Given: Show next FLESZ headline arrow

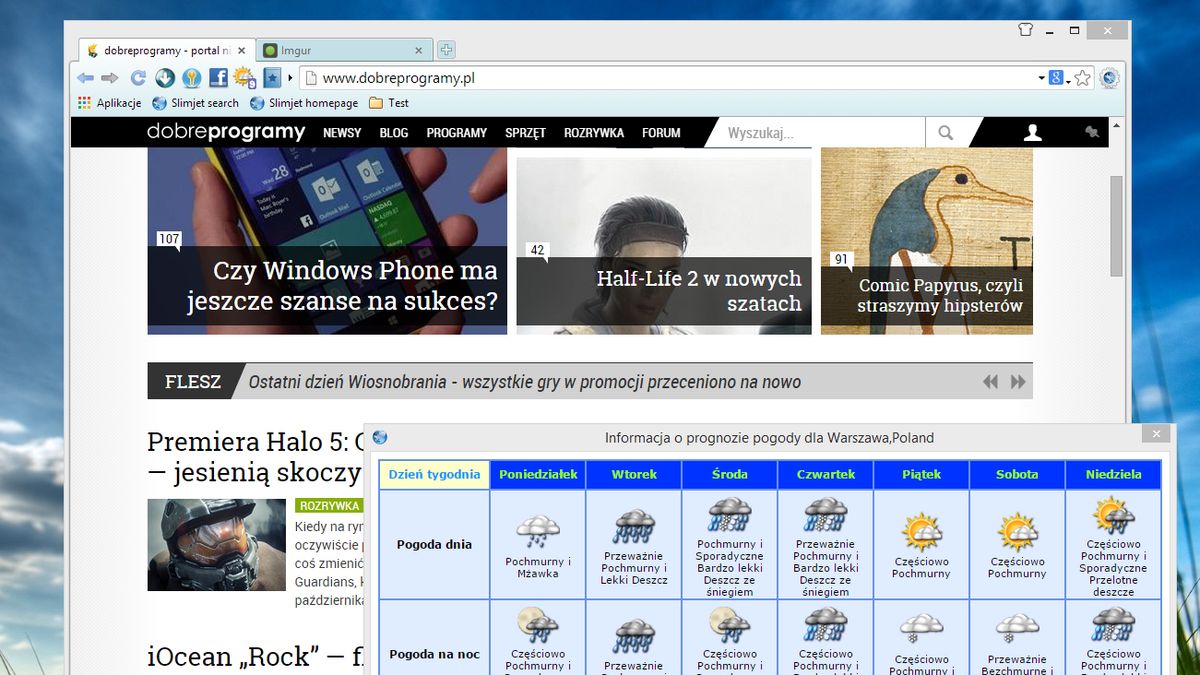Looking at the screenshot, I should click(x=1018, y=382).
